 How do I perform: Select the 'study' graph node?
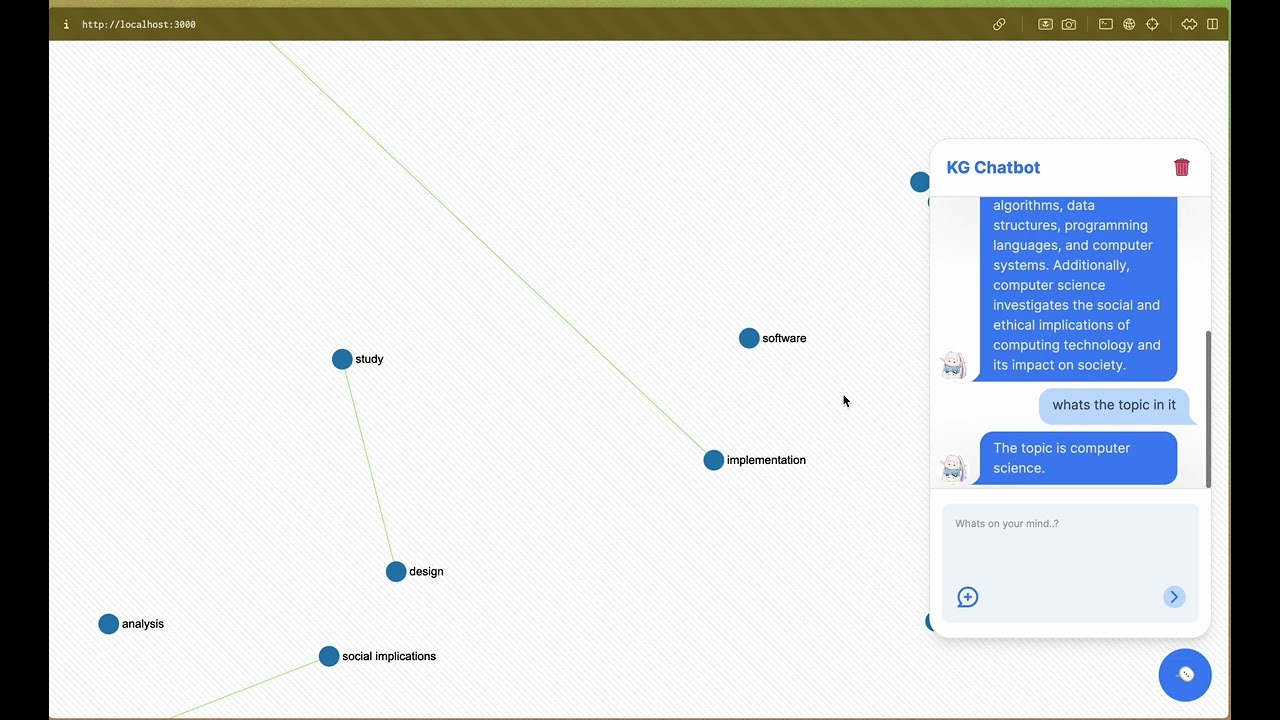(342, 359)
